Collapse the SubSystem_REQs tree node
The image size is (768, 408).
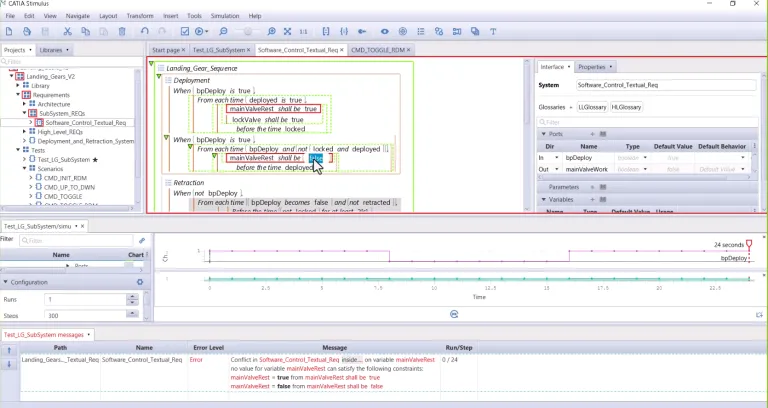[24, 113]
